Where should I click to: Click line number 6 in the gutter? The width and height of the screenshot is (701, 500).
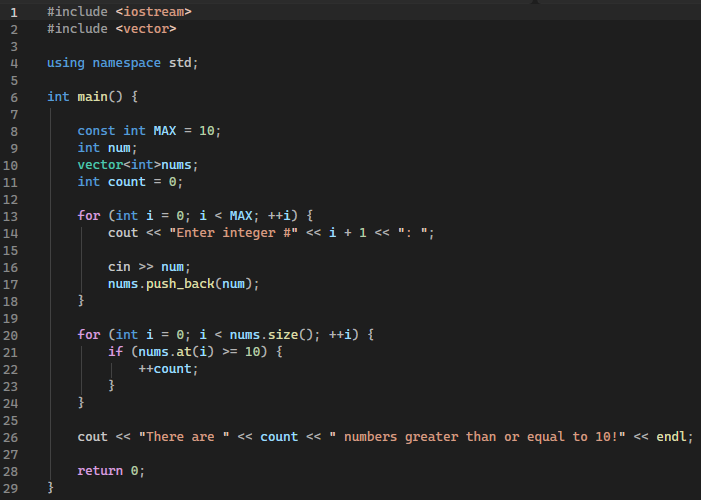point(14,97)
